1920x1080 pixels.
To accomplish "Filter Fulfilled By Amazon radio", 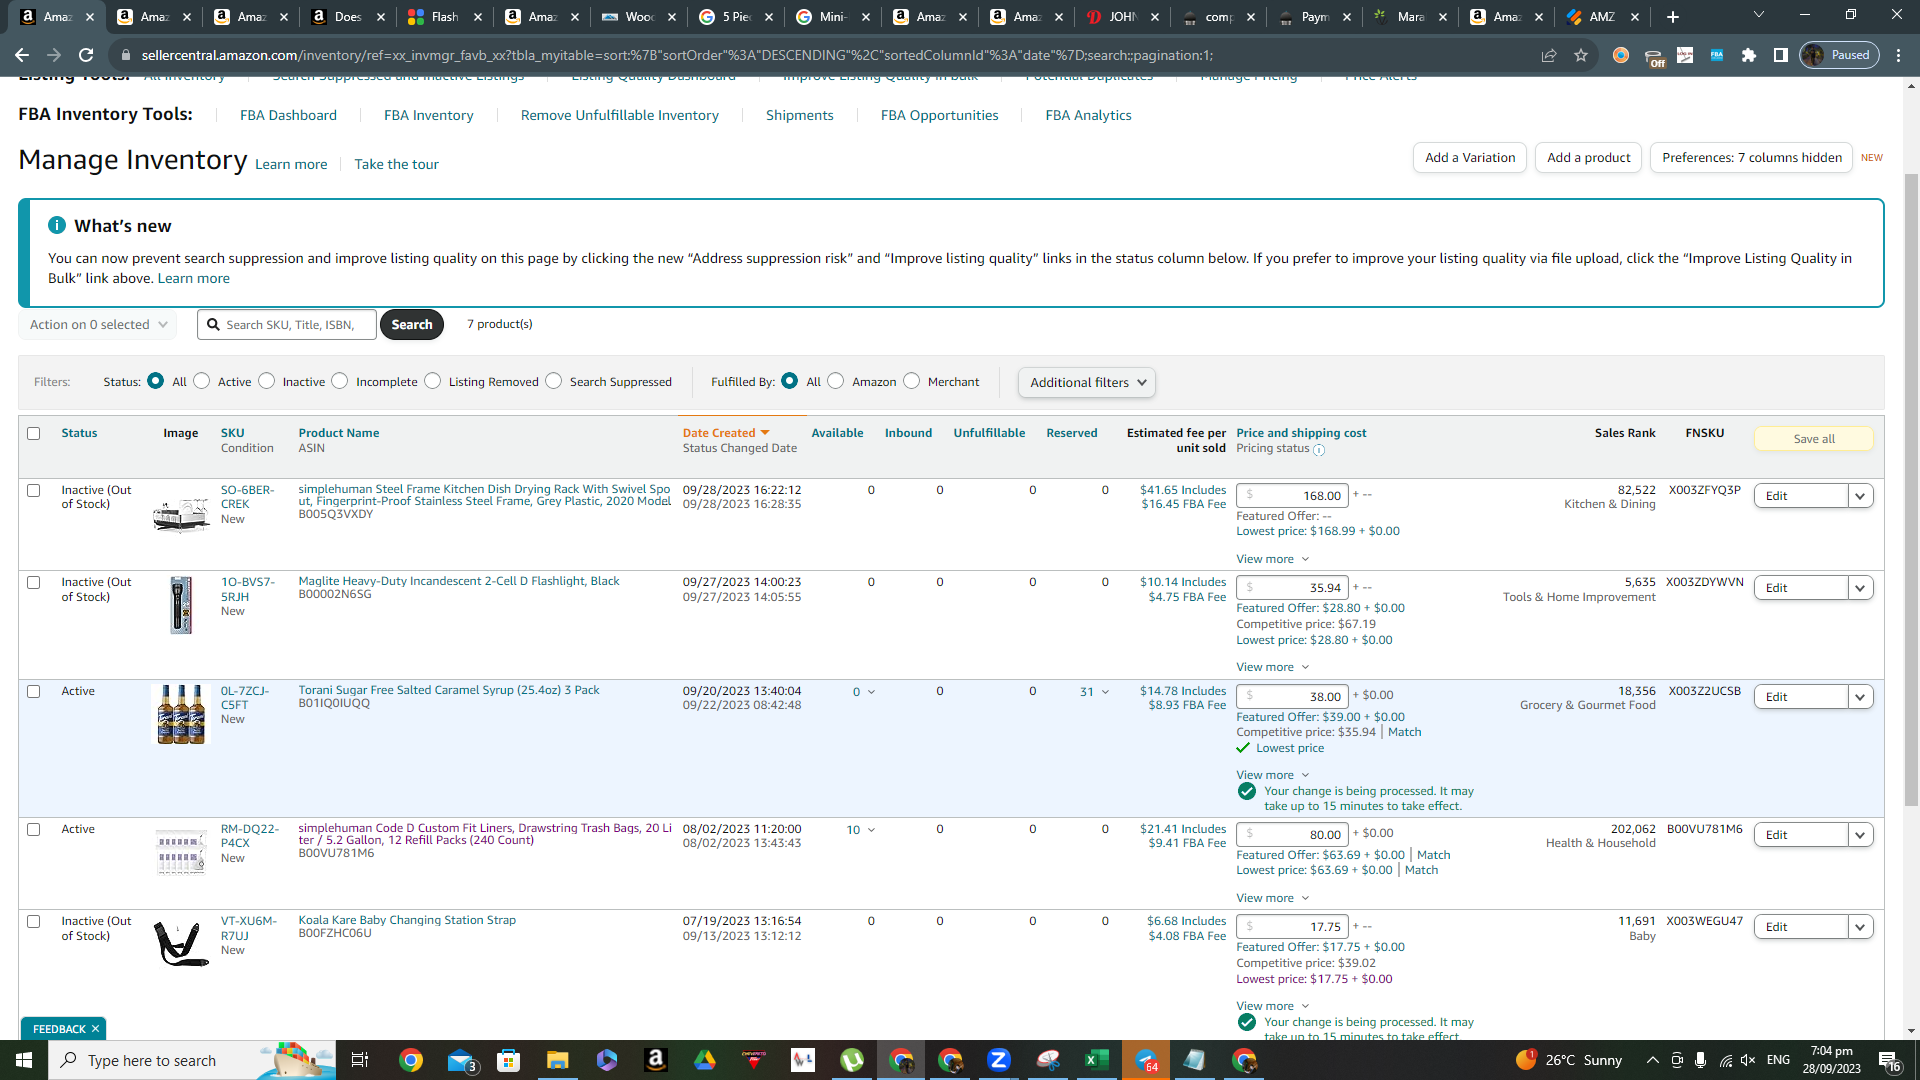I will pos(836,381).
